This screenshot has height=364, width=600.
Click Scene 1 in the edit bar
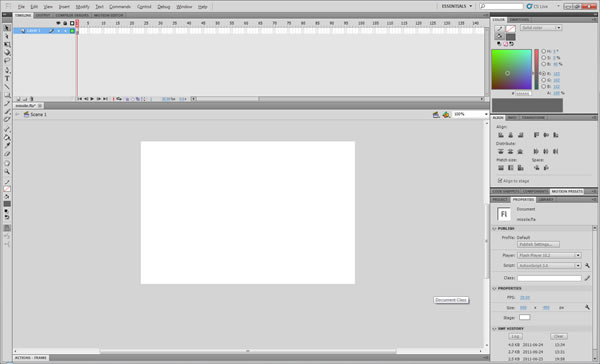pyautogui.click(x=38, y=114)
